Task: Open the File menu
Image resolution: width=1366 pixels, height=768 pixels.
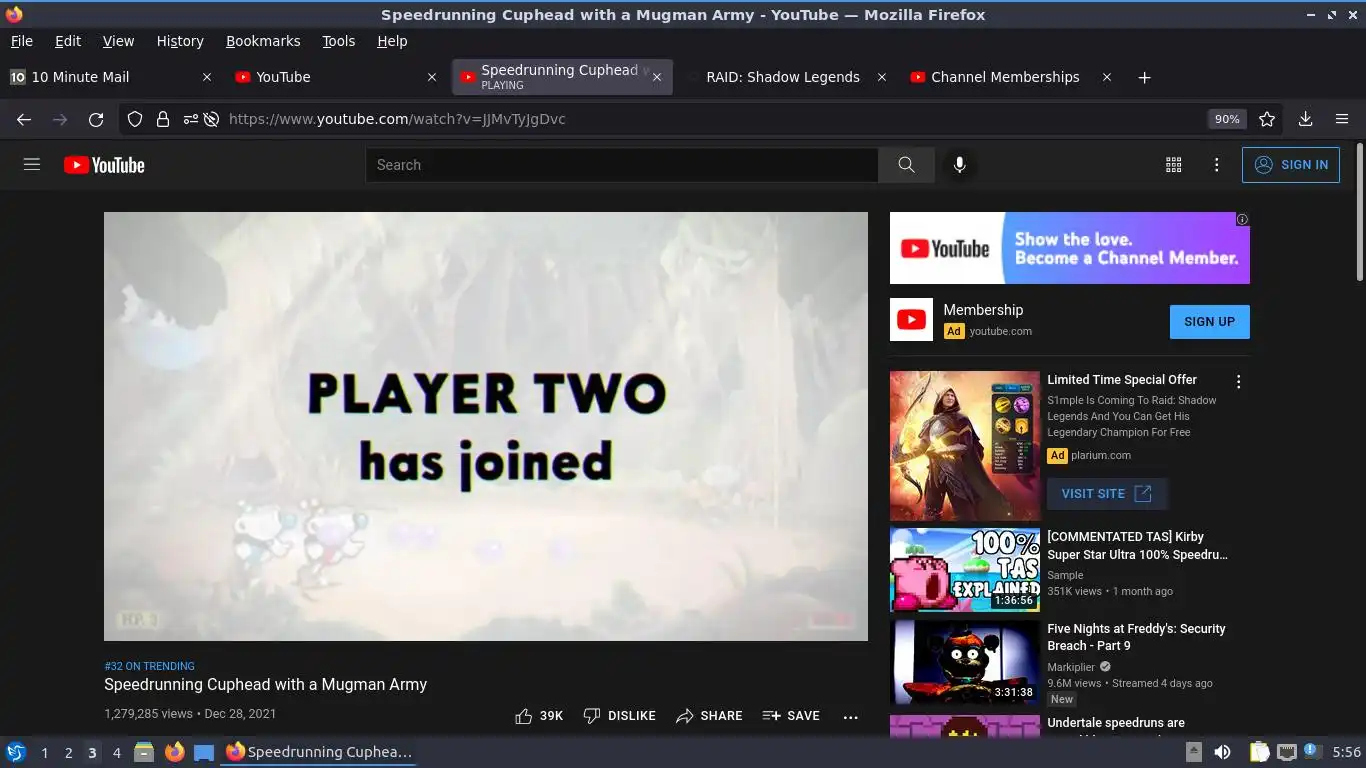Action: pyautogui.click(x=21, y=41)
